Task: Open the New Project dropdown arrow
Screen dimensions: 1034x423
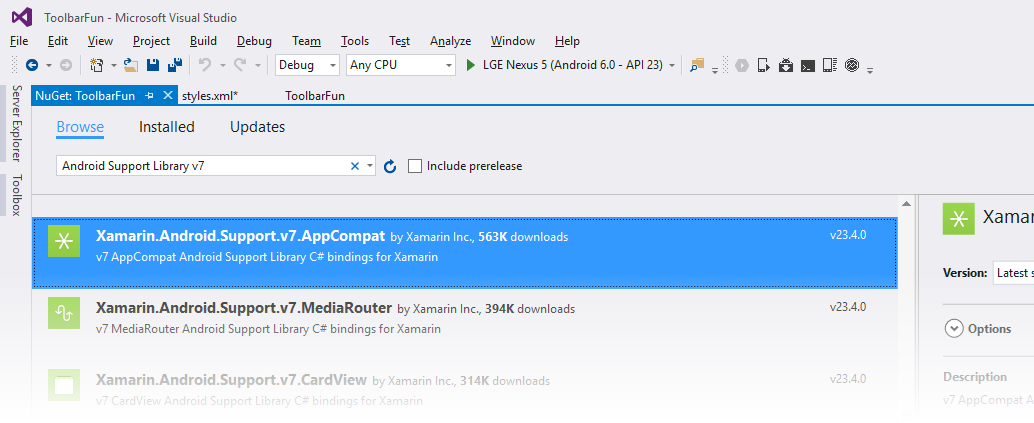Action: (113, 65)
